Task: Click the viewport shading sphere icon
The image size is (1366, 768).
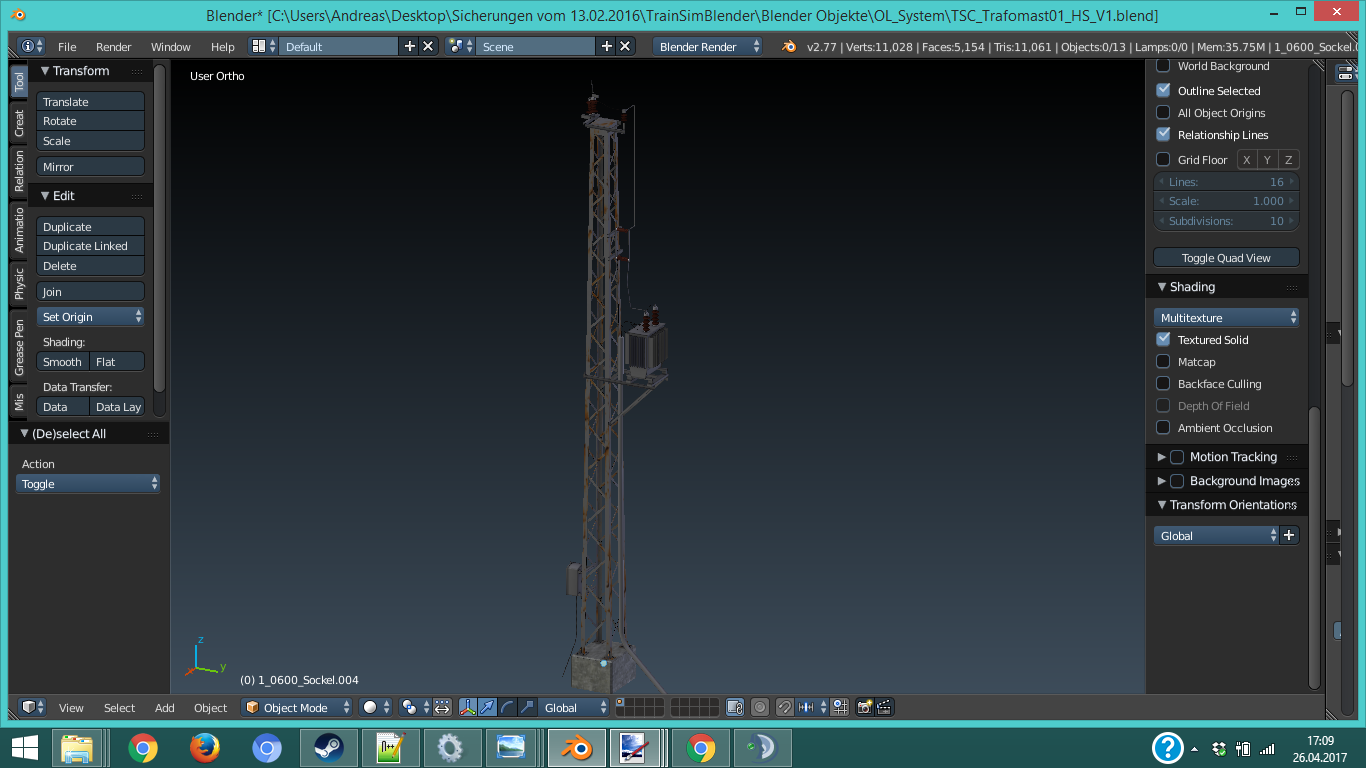Action: (x=370, y=707)
